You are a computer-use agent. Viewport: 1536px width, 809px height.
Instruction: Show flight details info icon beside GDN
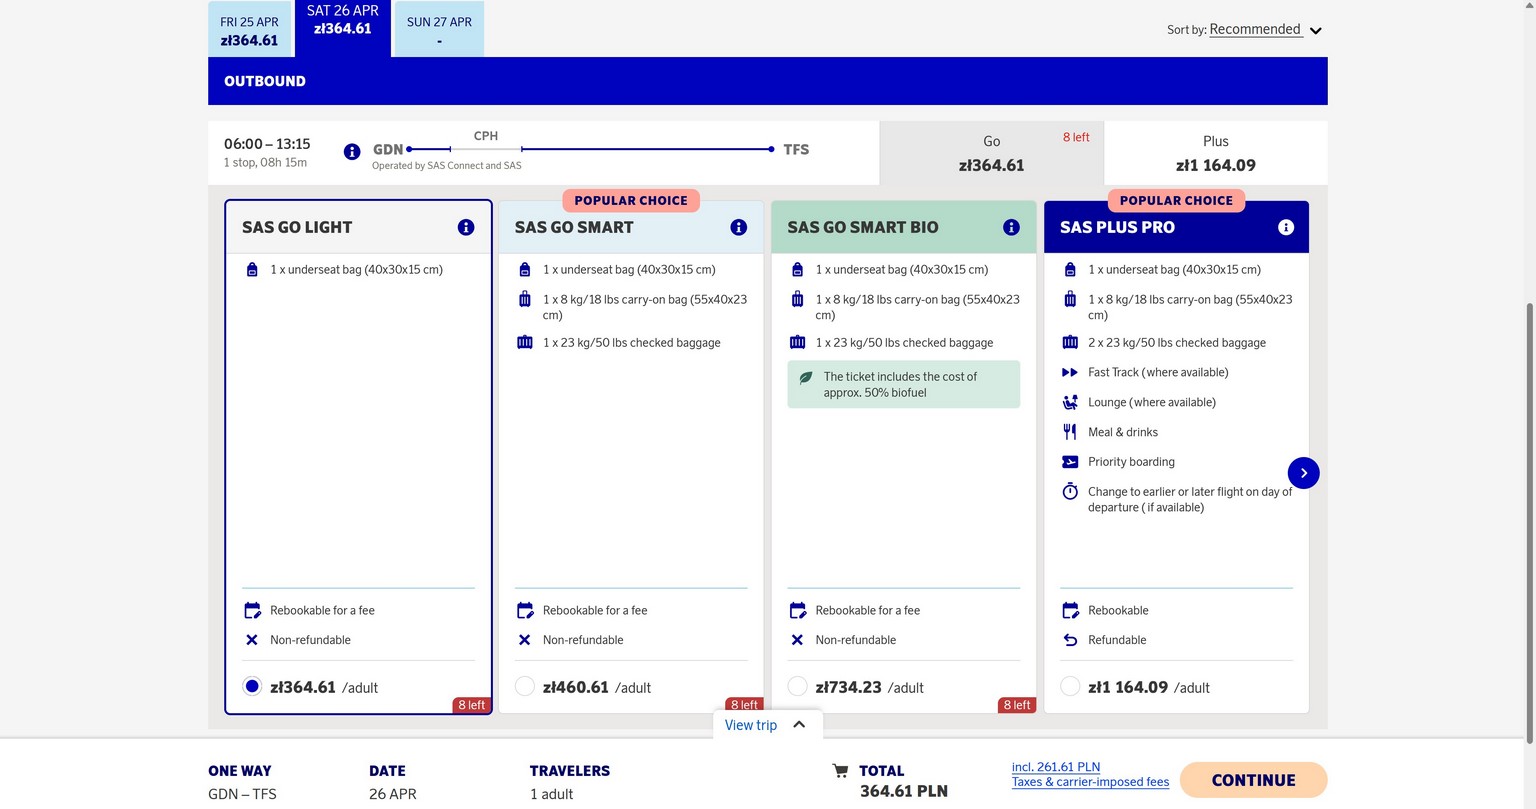click(352, 152)
